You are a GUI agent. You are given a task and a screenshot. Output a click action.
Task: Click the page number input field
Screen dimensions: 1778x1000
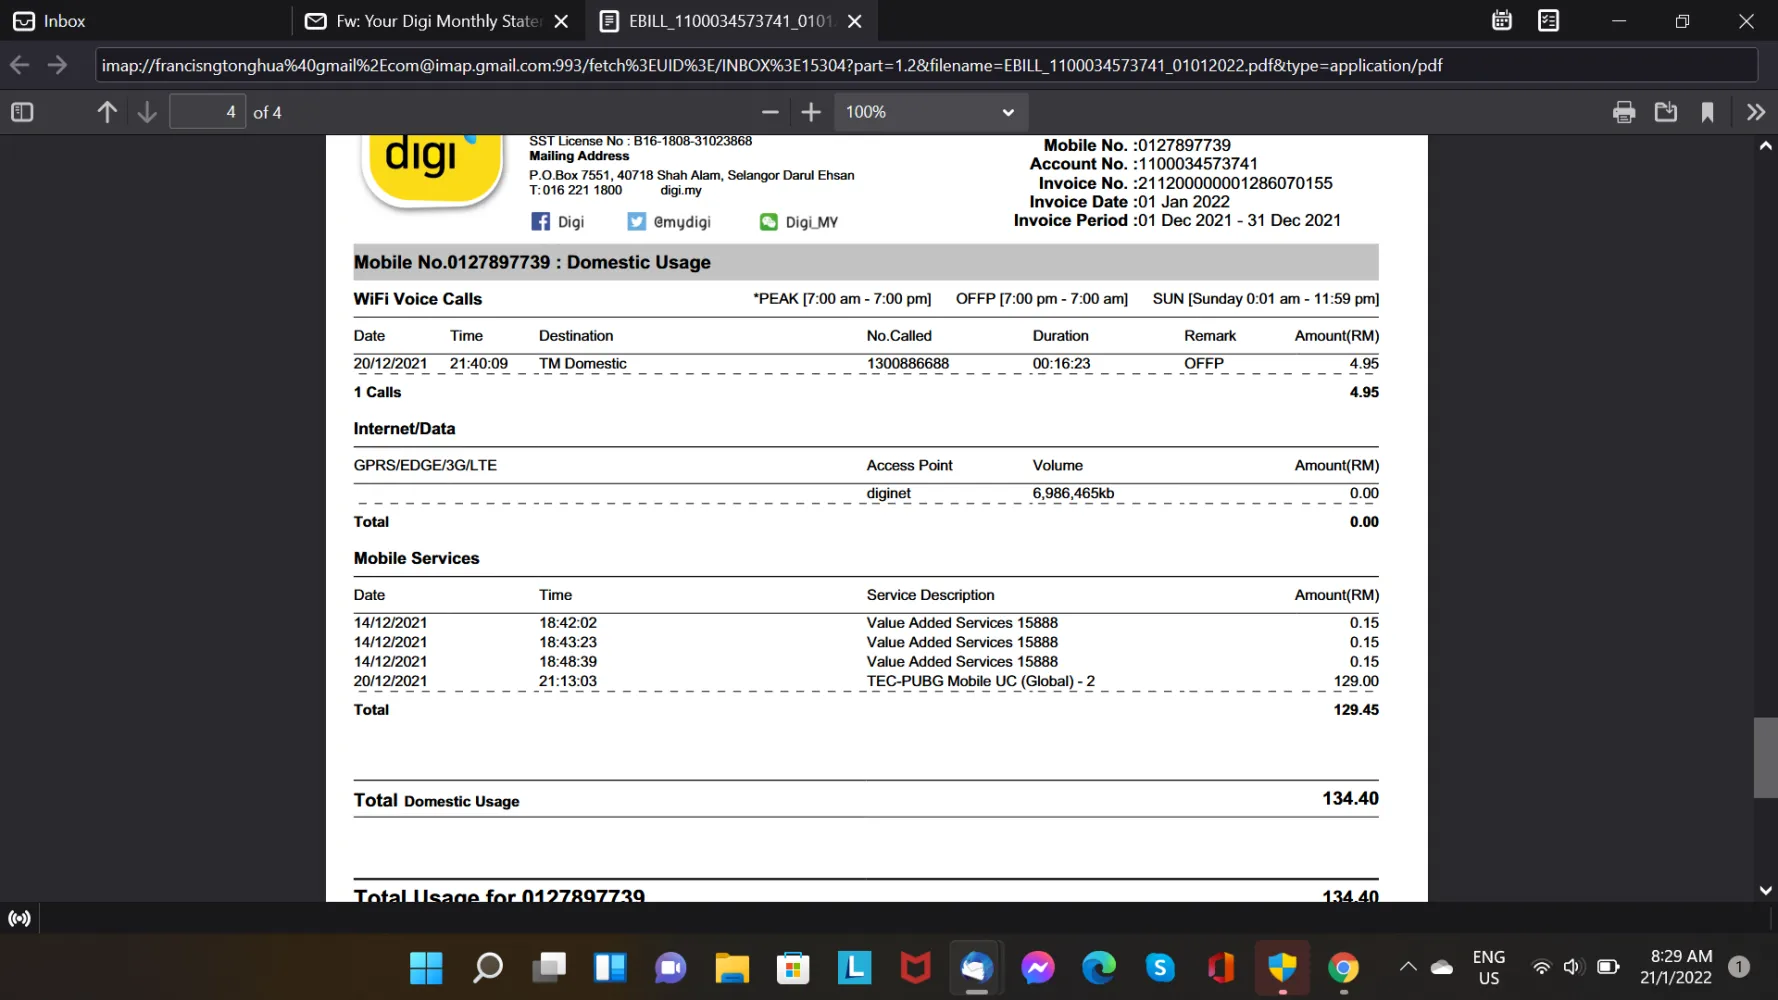tap(207, 112)
